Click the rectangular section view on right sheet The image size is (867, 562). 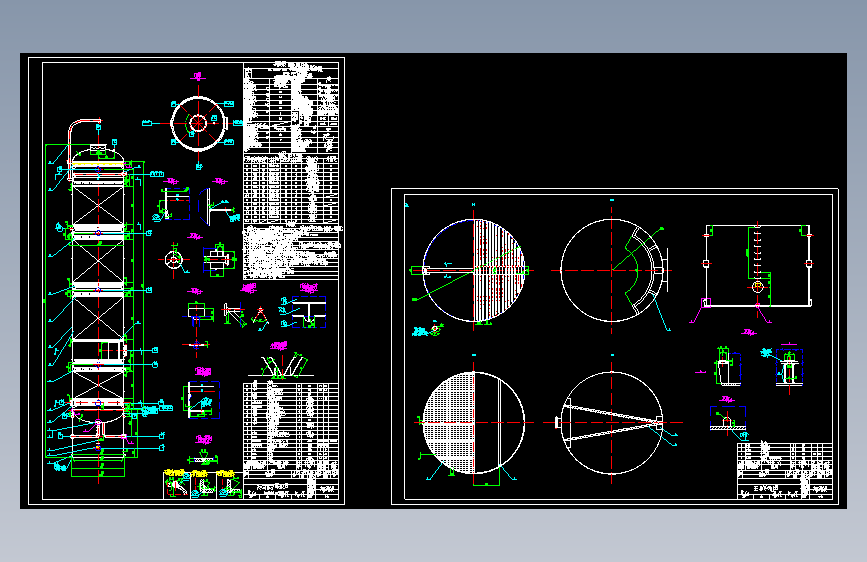pyautogui.click(x=758, y=266)
